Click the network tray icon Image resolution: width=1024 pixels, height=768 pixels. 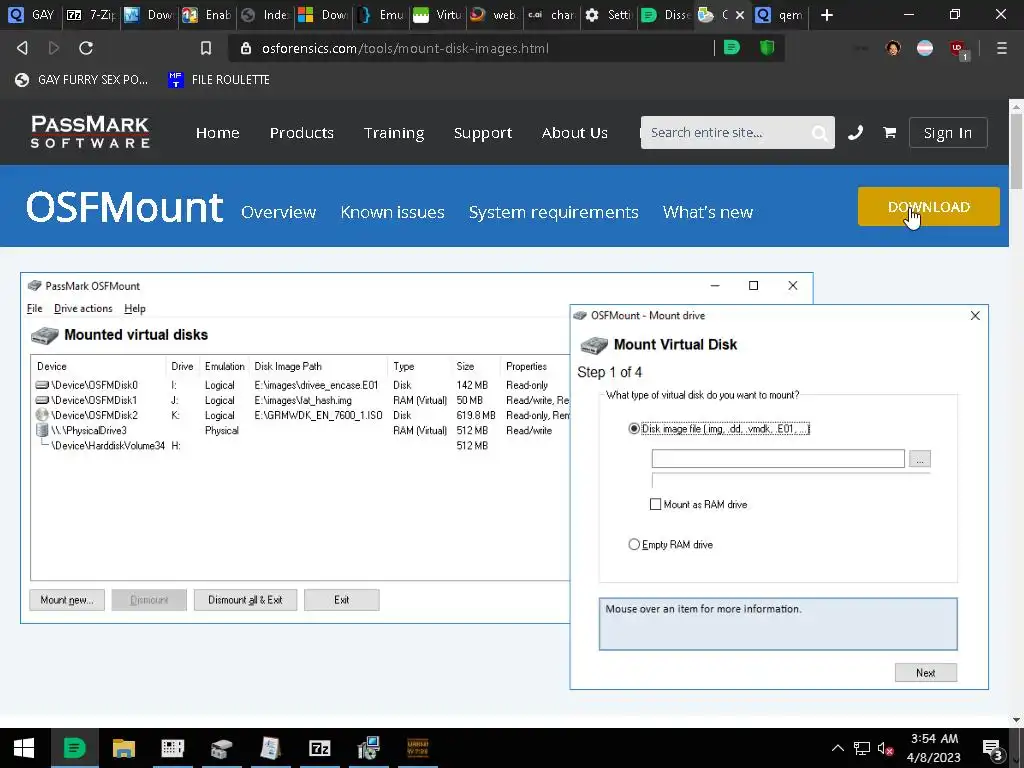click(x=861, y=748)
